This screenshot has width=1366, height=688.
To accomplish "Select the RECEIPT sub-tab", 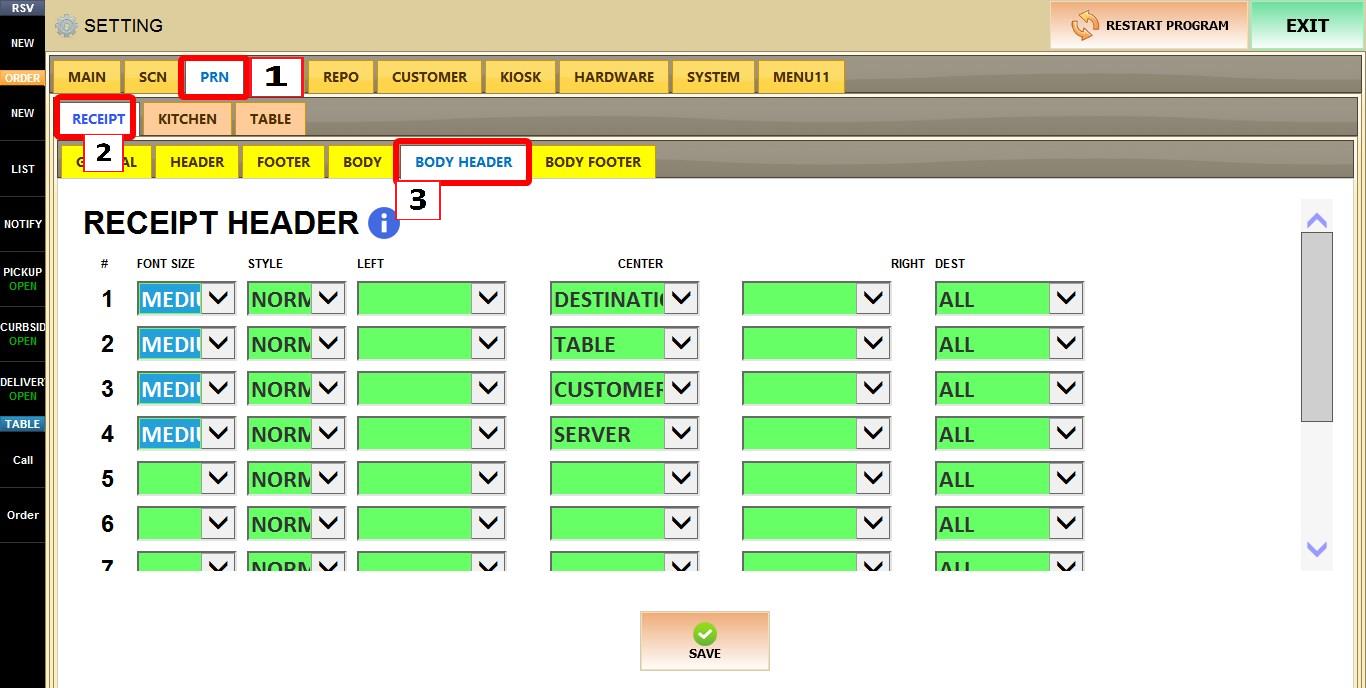I will [98, 119].
